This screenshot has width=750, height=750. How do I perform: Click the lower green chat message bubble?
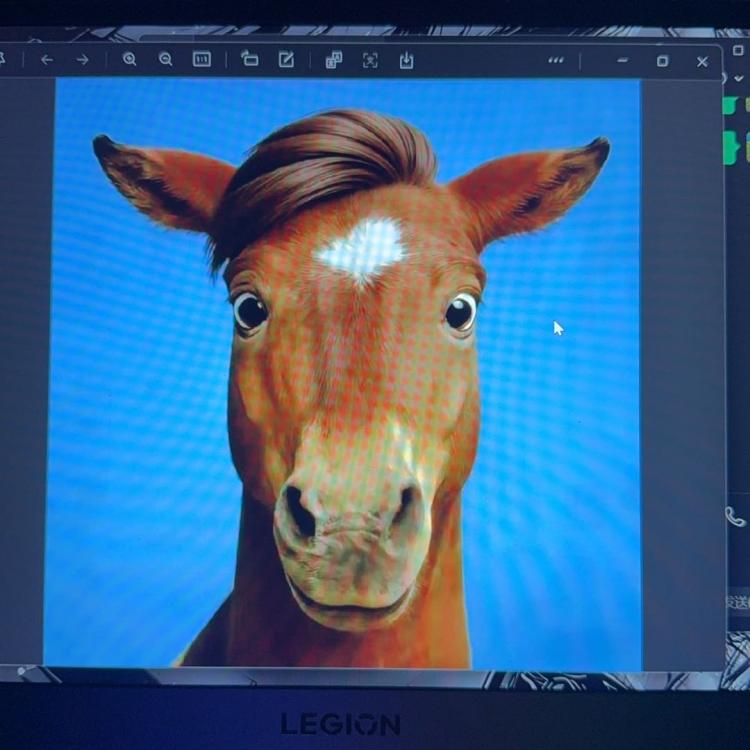(732, 147)
